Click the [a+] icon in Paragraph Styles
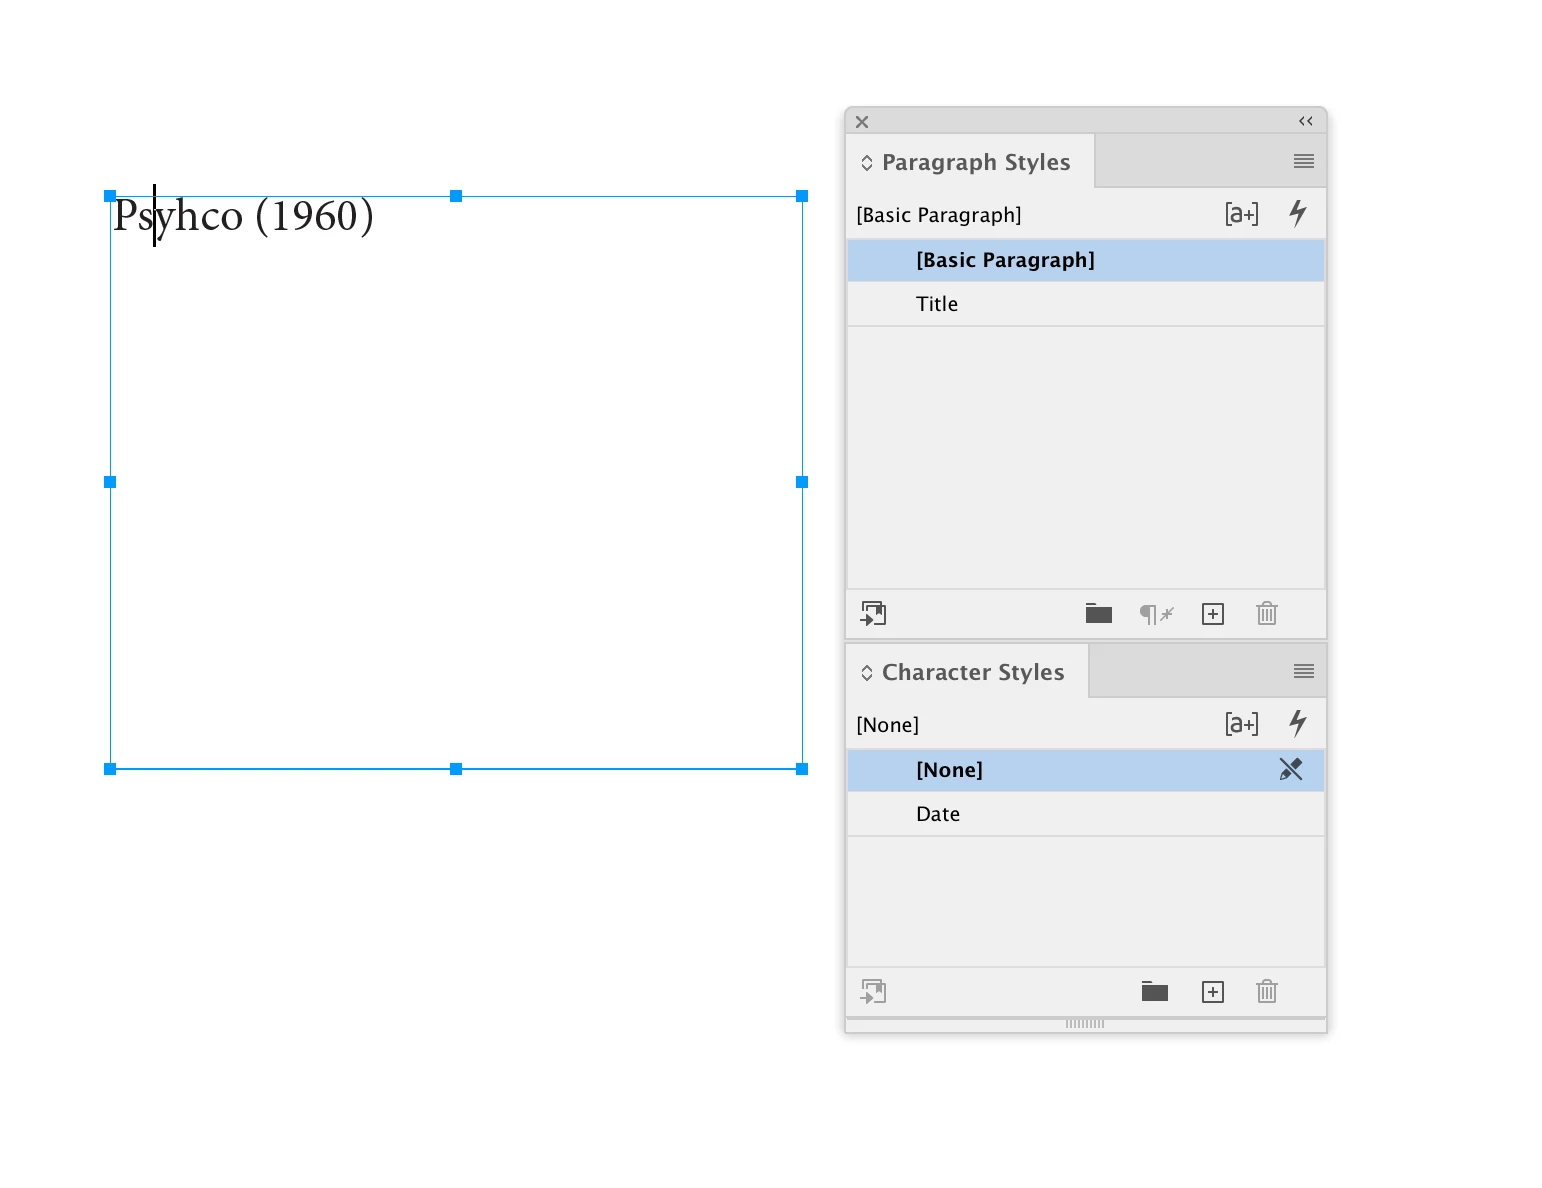 1242,214
